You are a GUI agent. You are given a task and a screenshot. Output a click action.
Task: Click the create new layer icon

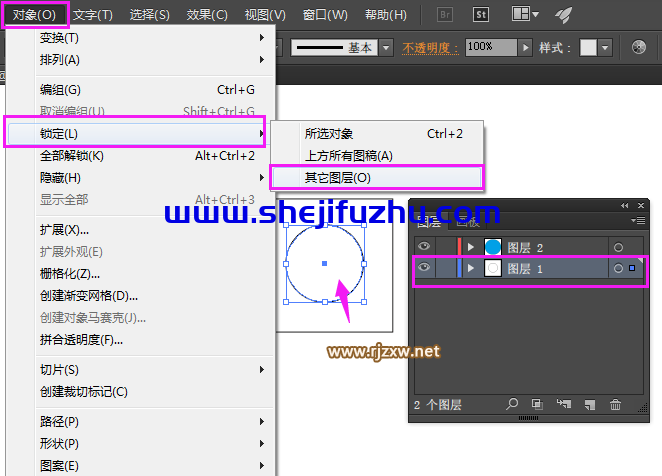click(589, 405)
